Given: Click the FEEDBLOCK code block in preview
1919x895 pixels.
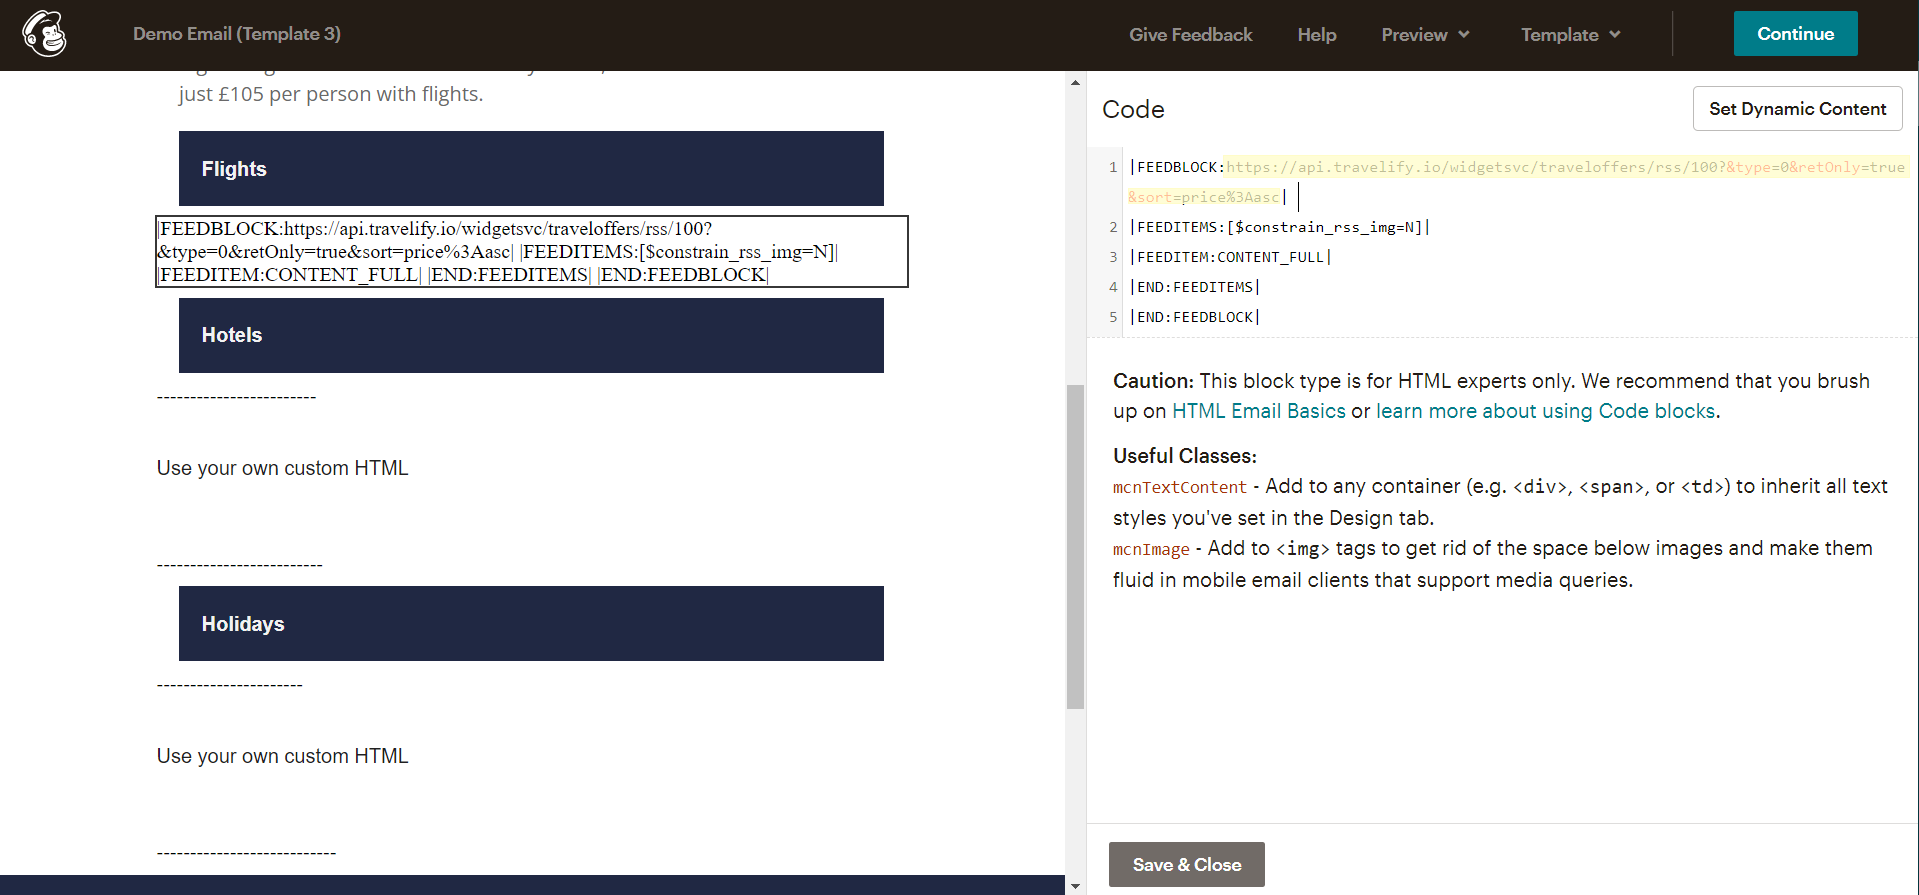Looking at the screenshot, I should point(531,251).
